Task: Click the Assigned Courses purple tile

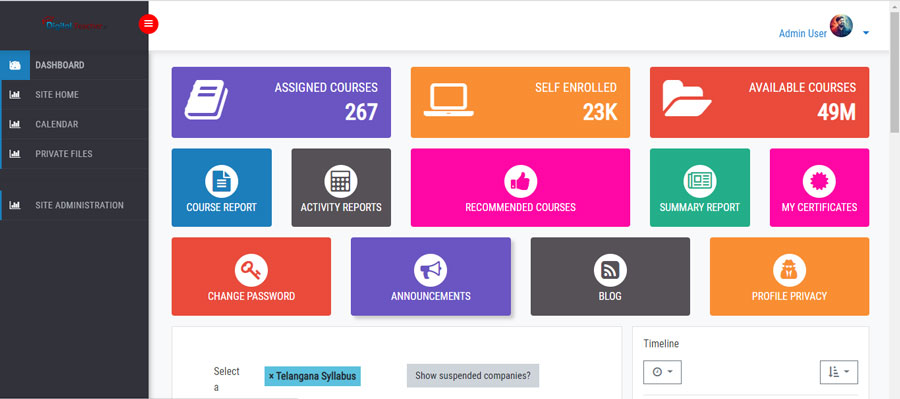Action: (281, 102)
